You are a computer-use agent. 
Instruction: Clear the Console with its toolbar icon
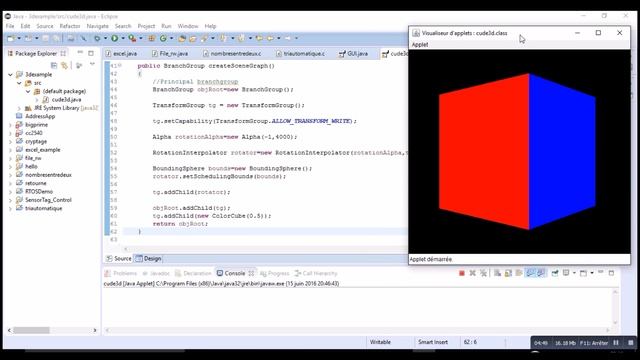pos(497,273)
